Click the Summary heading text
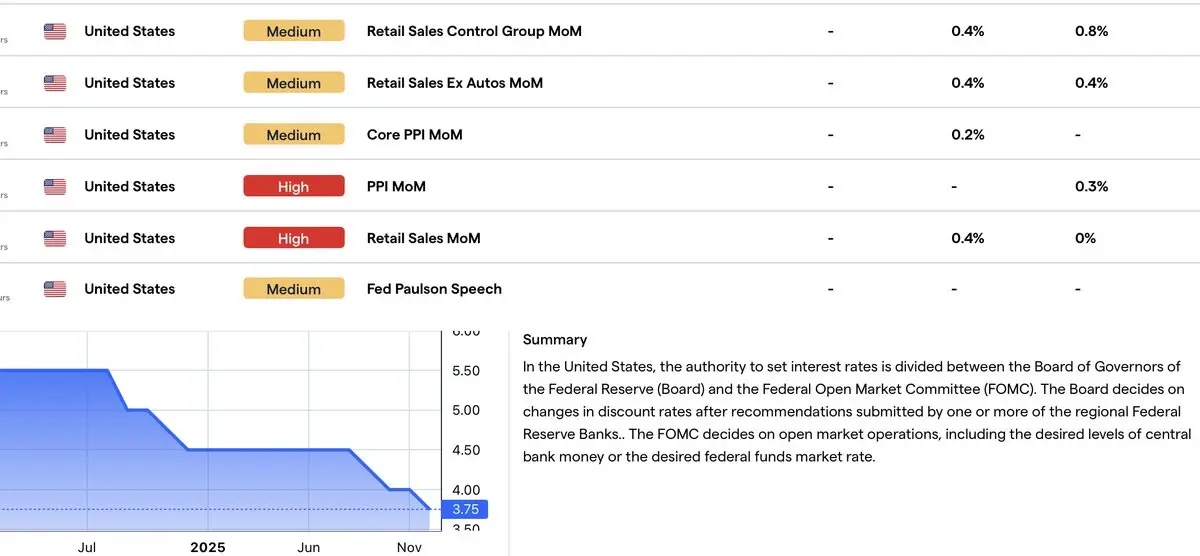 tap(554, 340)
